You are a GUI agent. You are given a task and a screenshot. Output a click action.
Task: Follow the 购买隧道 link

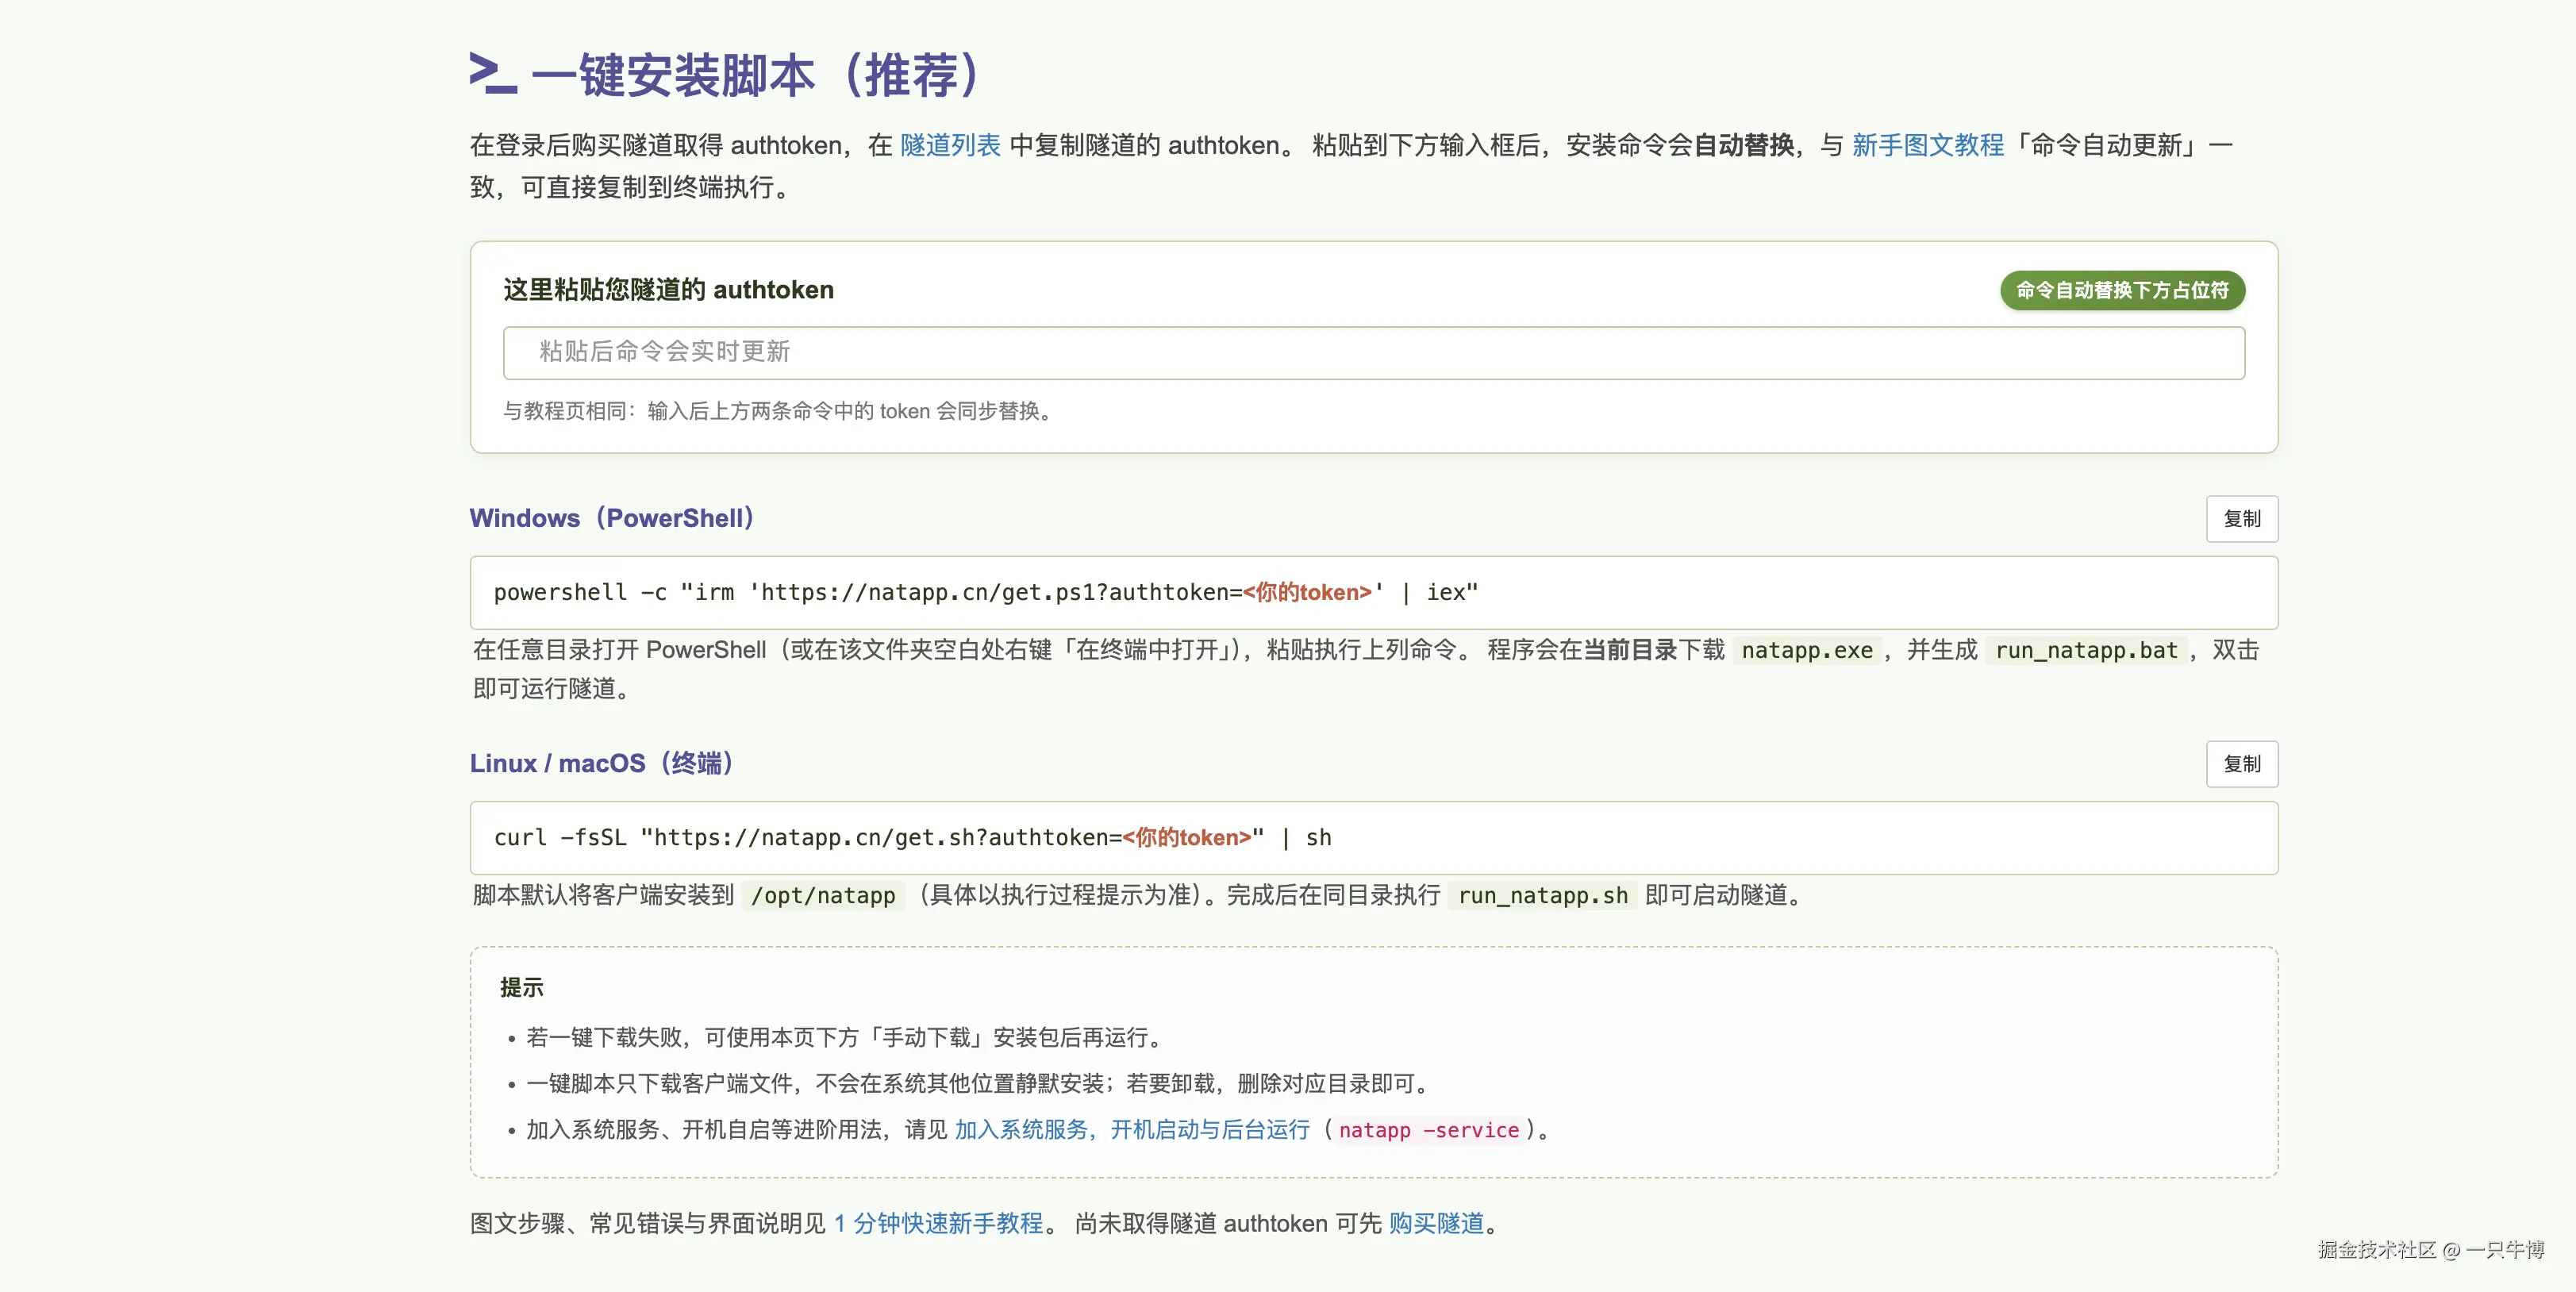1436,1223
